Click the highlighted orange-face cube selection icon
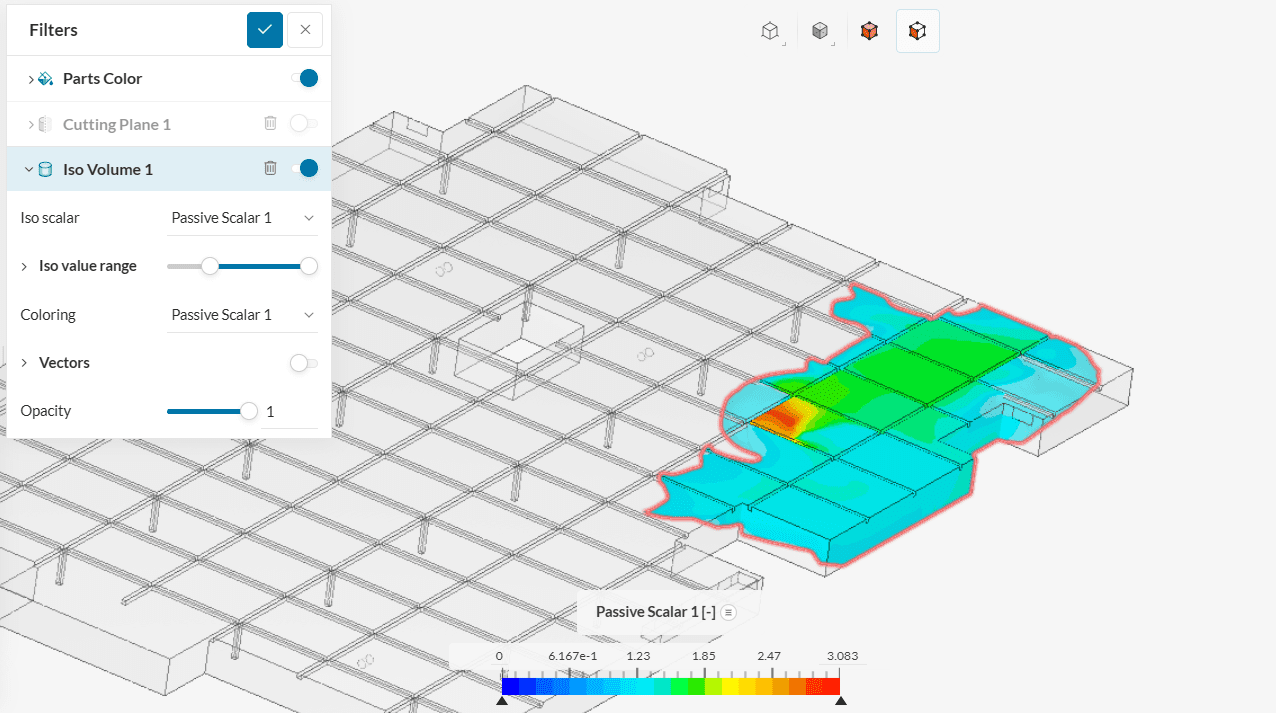 pyautogui.click(x=917, y=31)
